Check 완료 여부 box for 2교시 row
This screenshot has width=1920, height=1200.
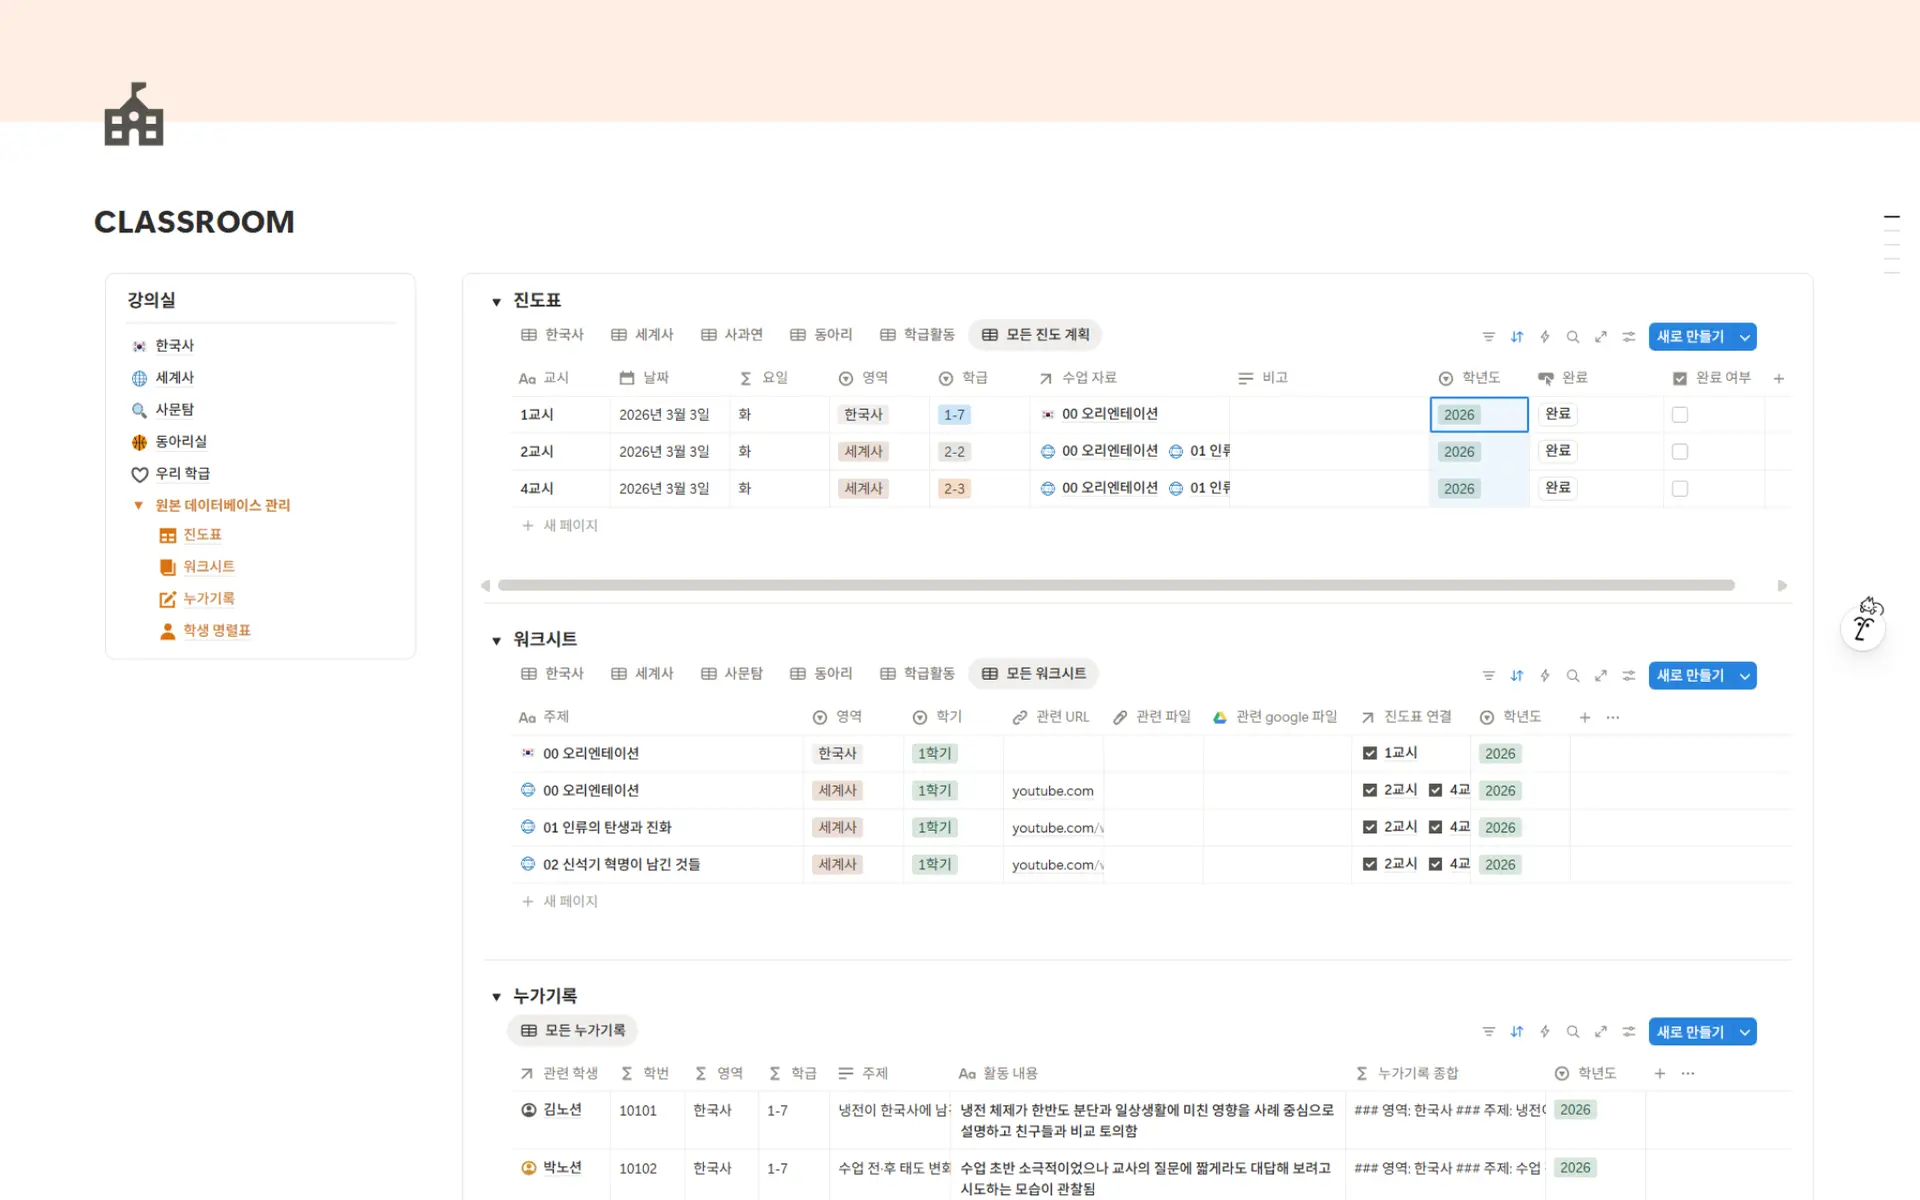pyautogui.click(x=1680, y=452)
